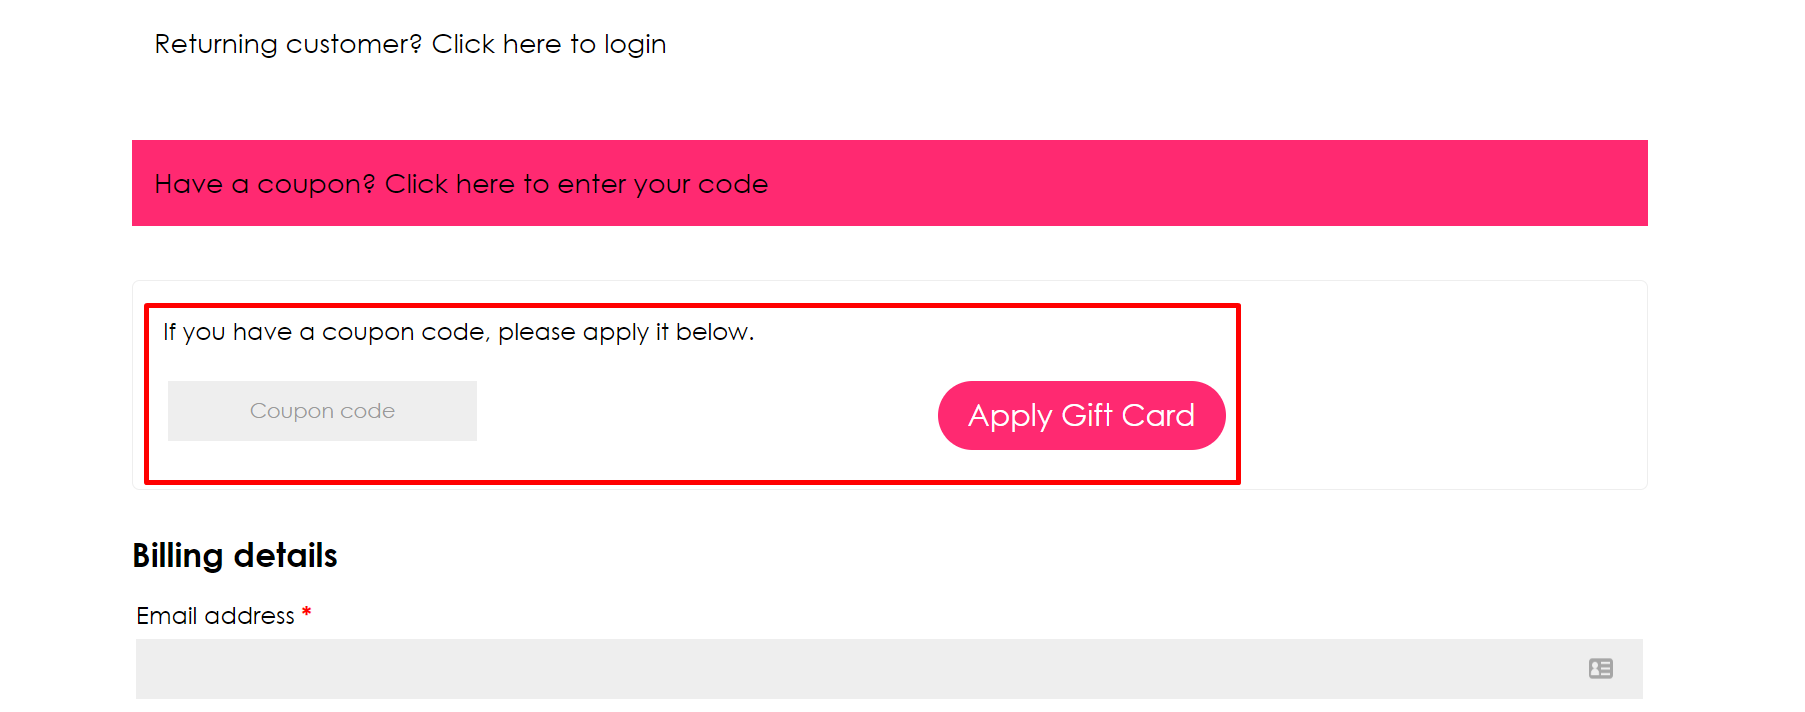This screenshot has height=712, width=1805.
Task: Select the Billing details section heading
Action: click(x=234, y=556)
